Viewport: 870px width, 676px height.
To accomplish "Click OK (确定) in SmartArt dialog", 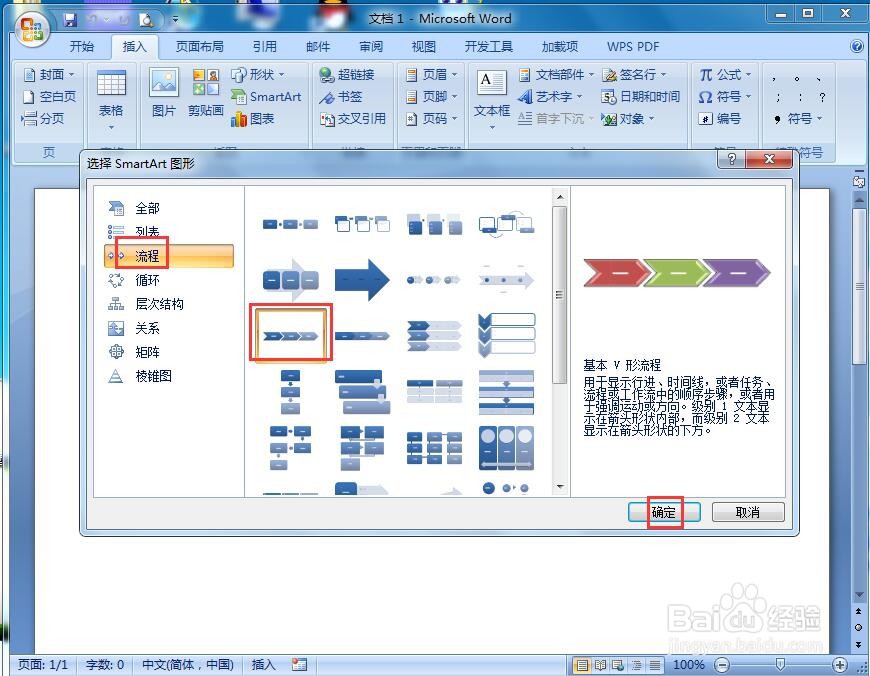I will tap(664, 512).
